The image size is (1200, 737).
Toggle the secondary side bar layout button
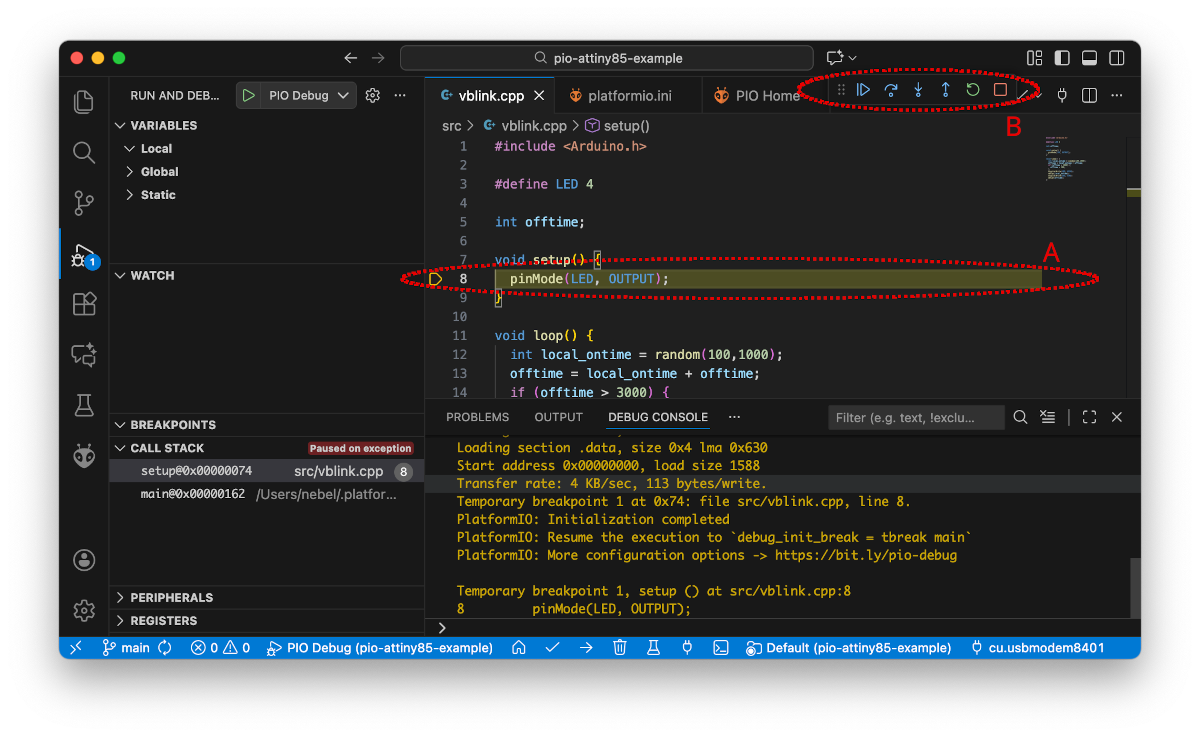[x=1116, y=58]
